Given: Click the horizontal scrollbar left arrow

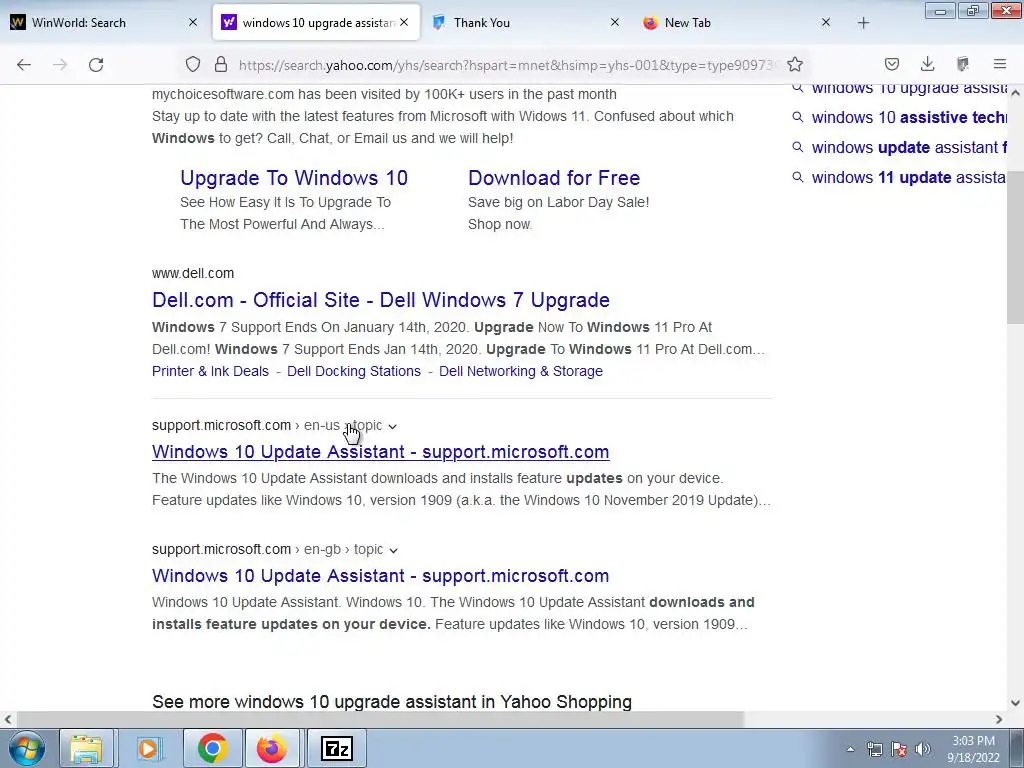Looking at the screenshot, I should pyautogui.click(x=8, y=719).
